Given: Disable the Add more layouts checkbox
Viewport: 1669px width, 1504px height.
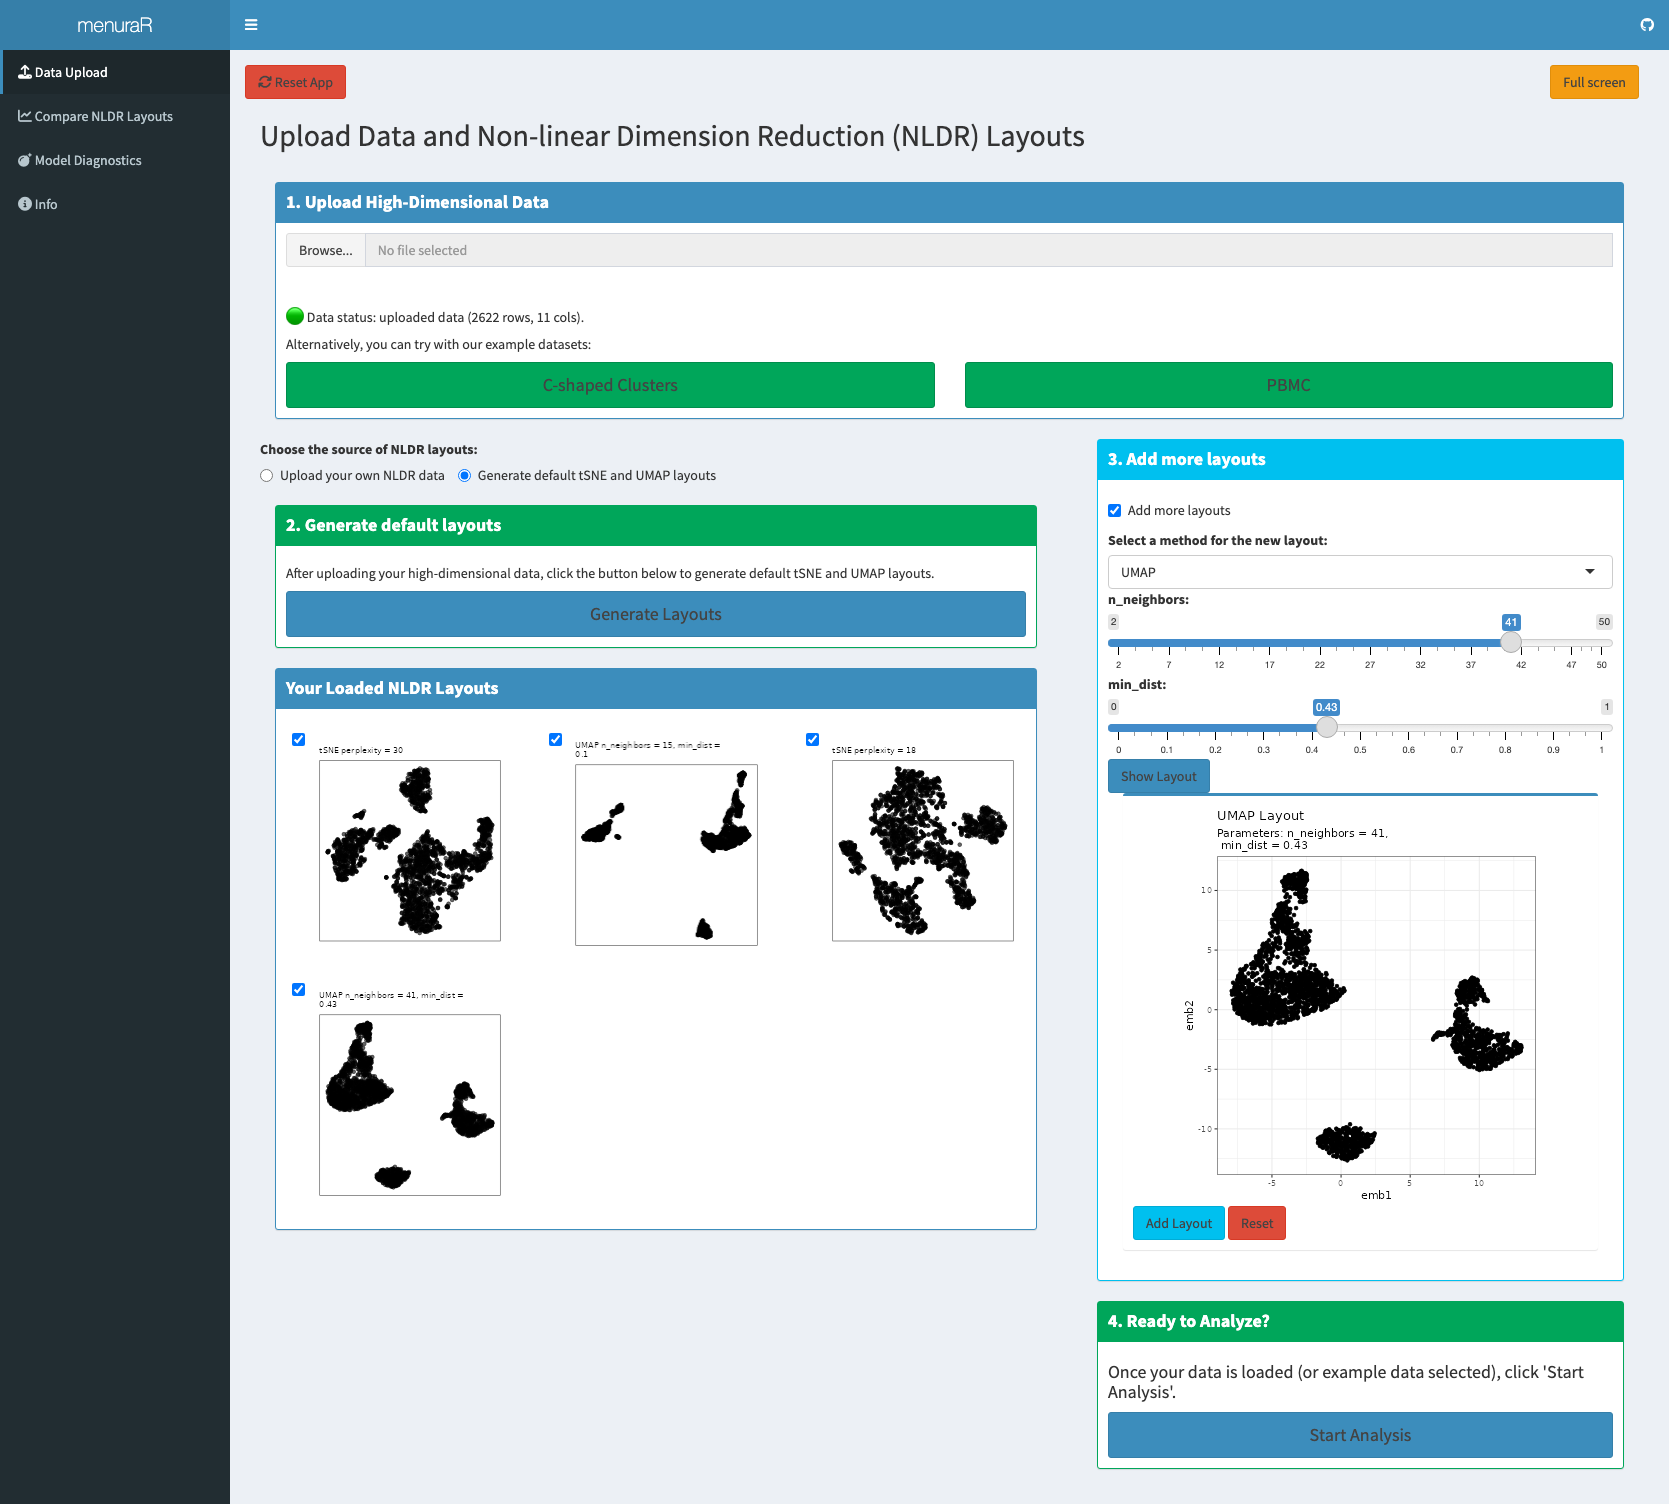Looking at the screenshot, I should click(1115, 510).
